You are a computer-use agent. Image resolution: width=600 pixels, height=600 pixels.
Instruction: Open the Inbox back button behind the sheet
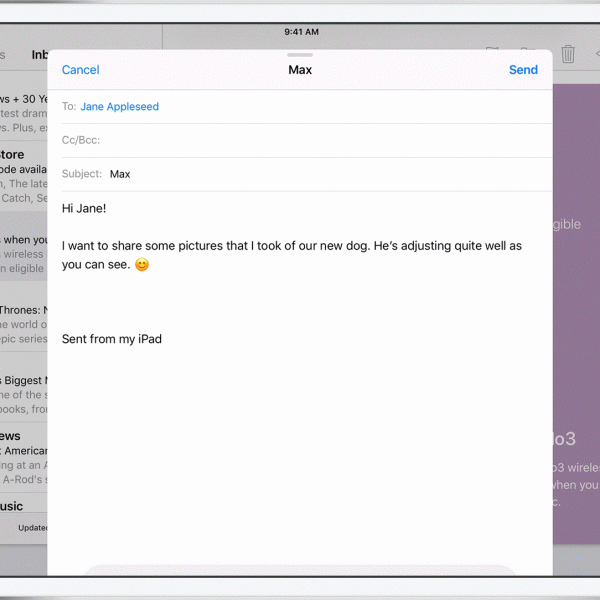[39, 55]
